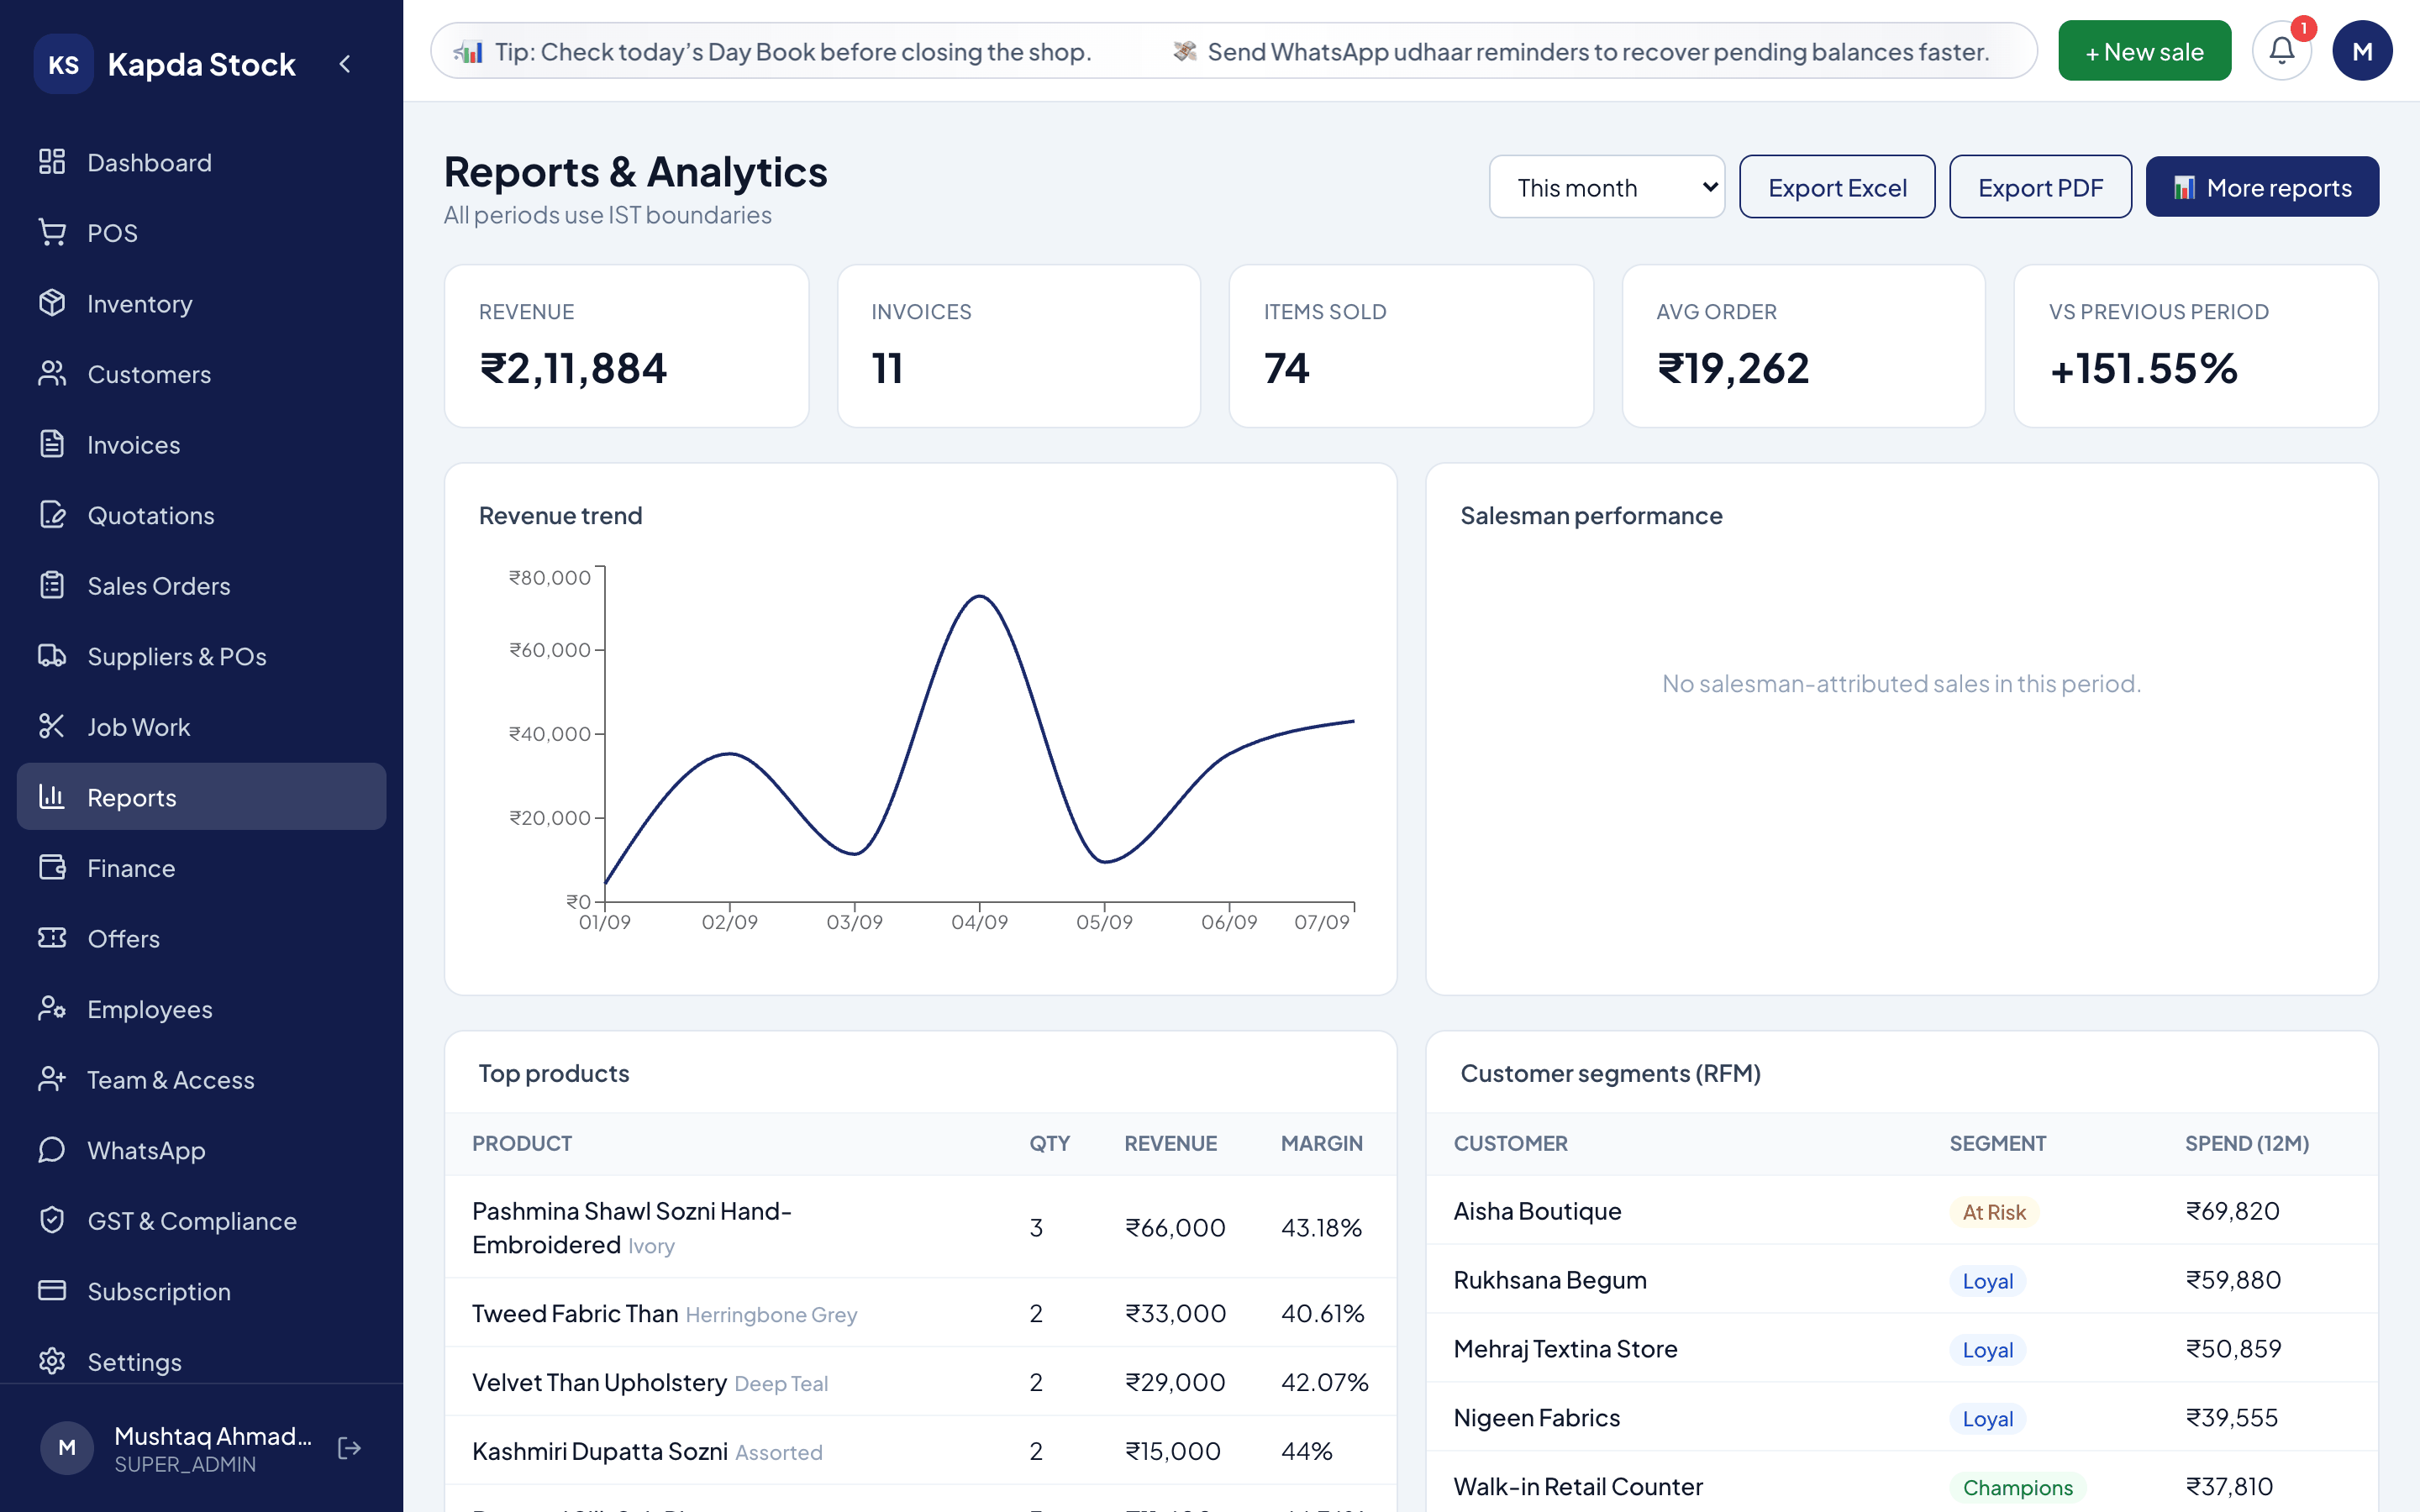Click the Offers ticket icon
Screen dimensions: 2420x1512
click(52, 938)
